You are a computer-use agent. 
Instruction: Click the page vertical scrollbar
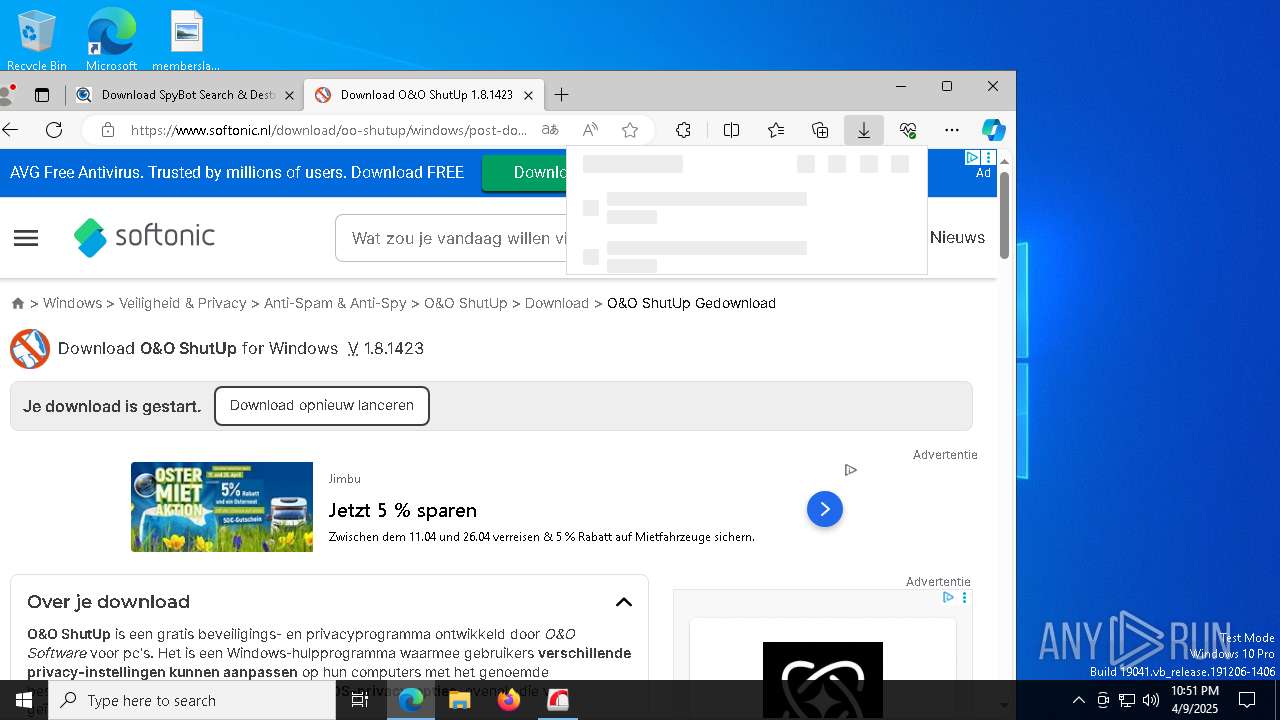[1004, 216]
